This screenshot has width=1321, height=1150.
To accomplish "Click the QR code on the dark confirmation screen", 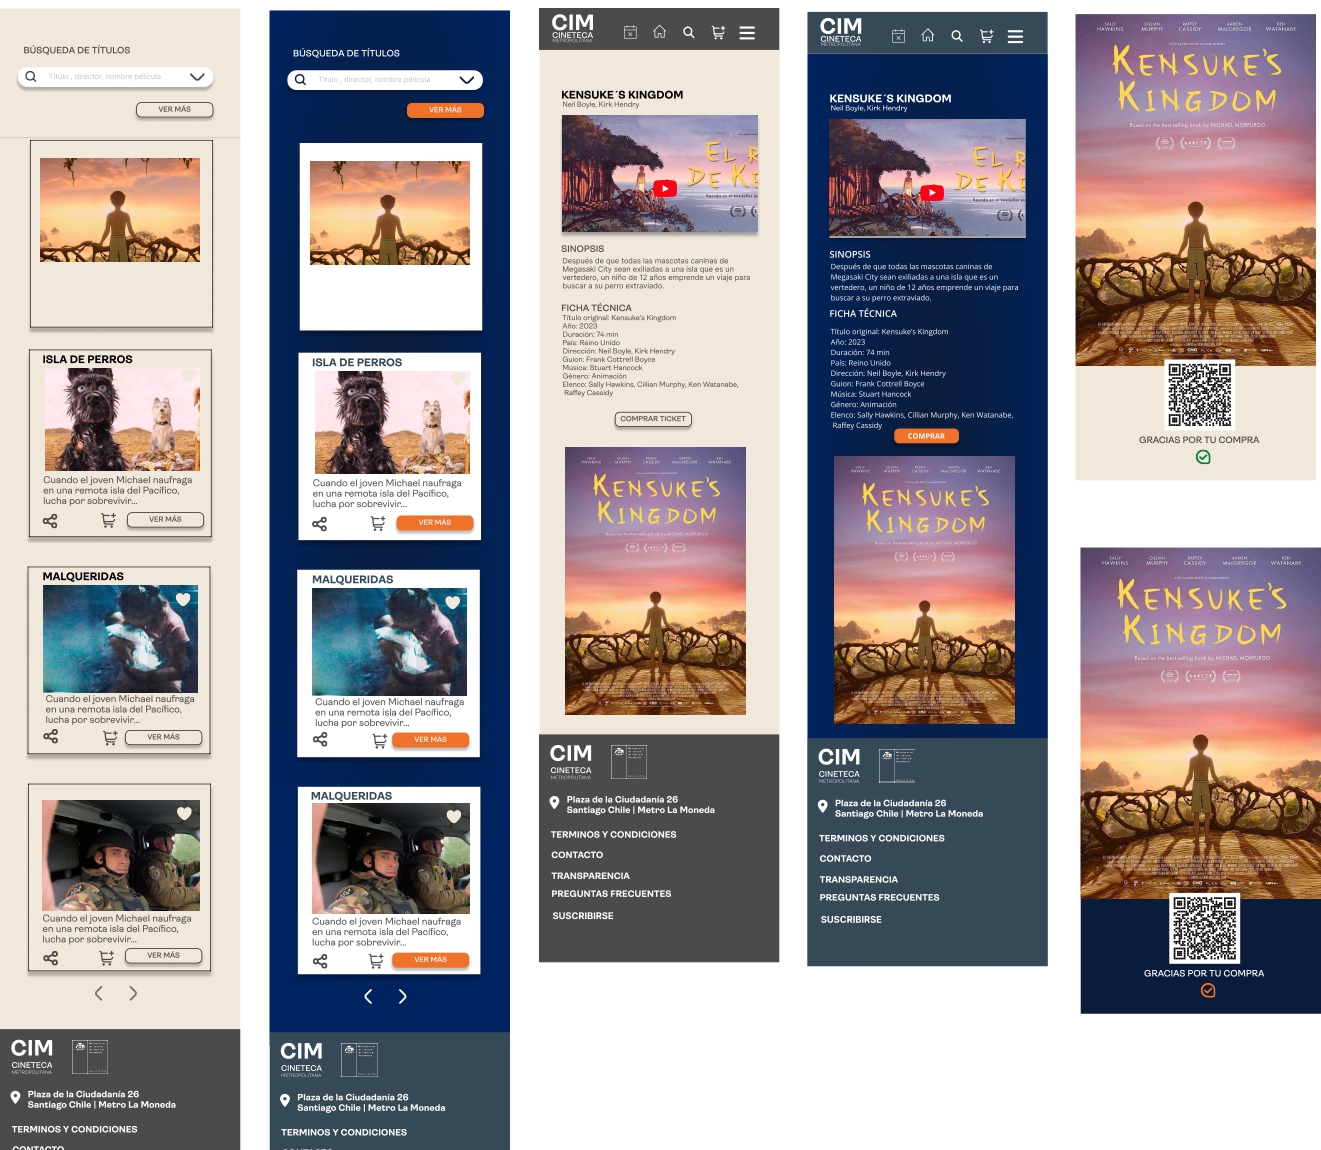I will pos(1205,929).
